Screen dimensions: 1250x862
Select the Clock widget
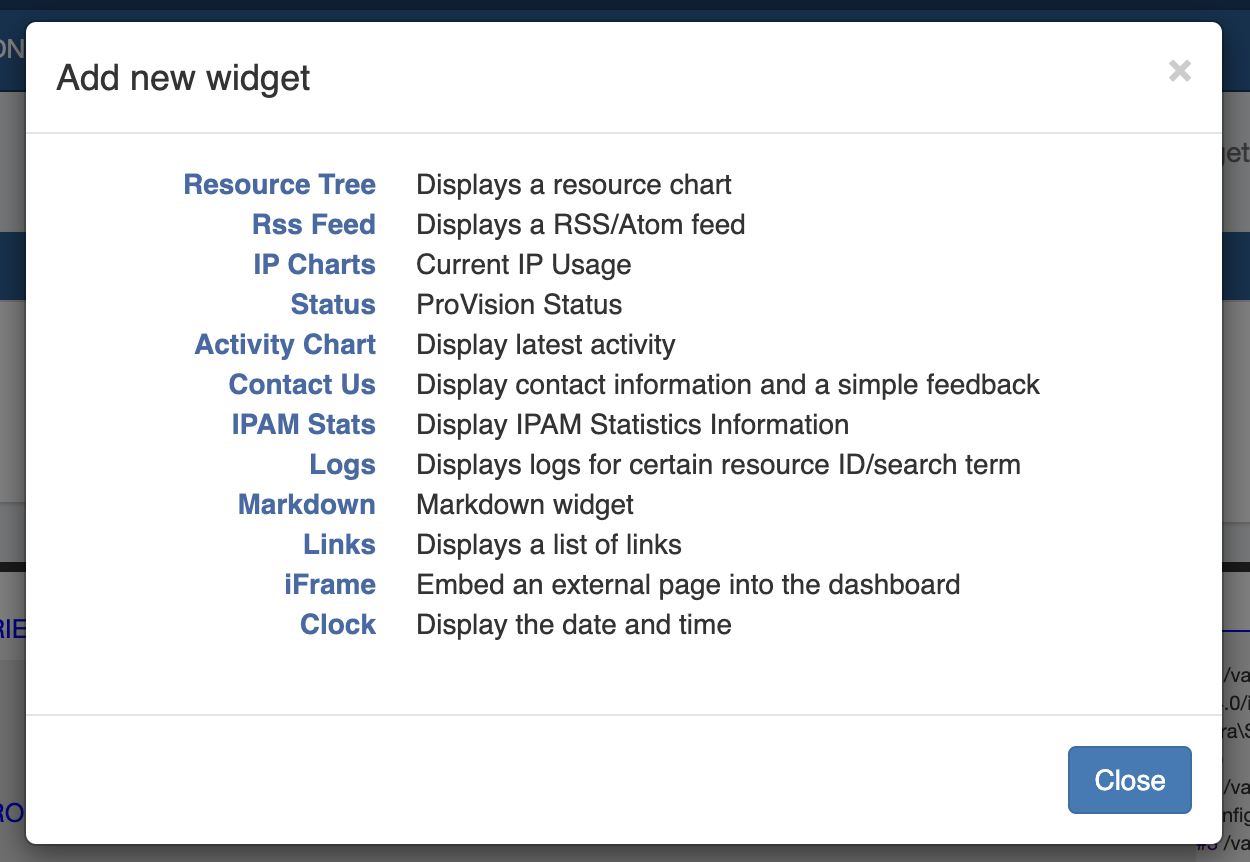[x=338, y=625]
